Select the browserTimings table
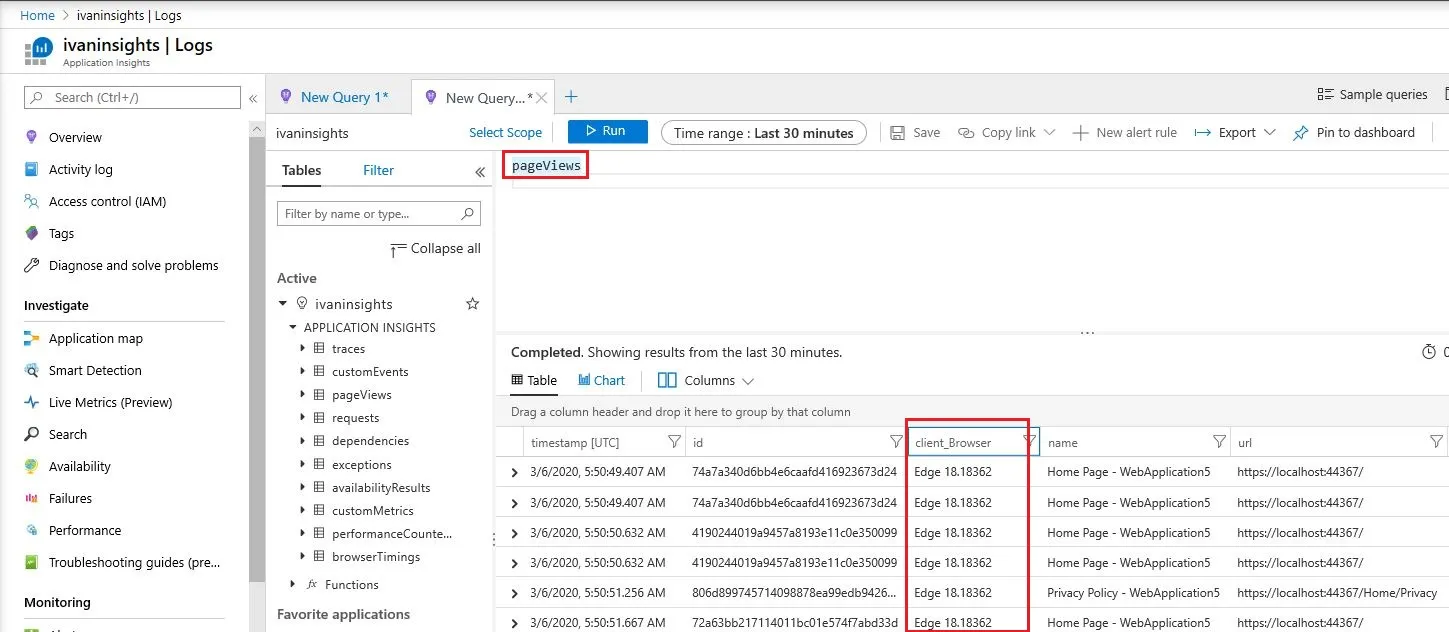The height and width of the screenshot is (632, 1449). 376,556
